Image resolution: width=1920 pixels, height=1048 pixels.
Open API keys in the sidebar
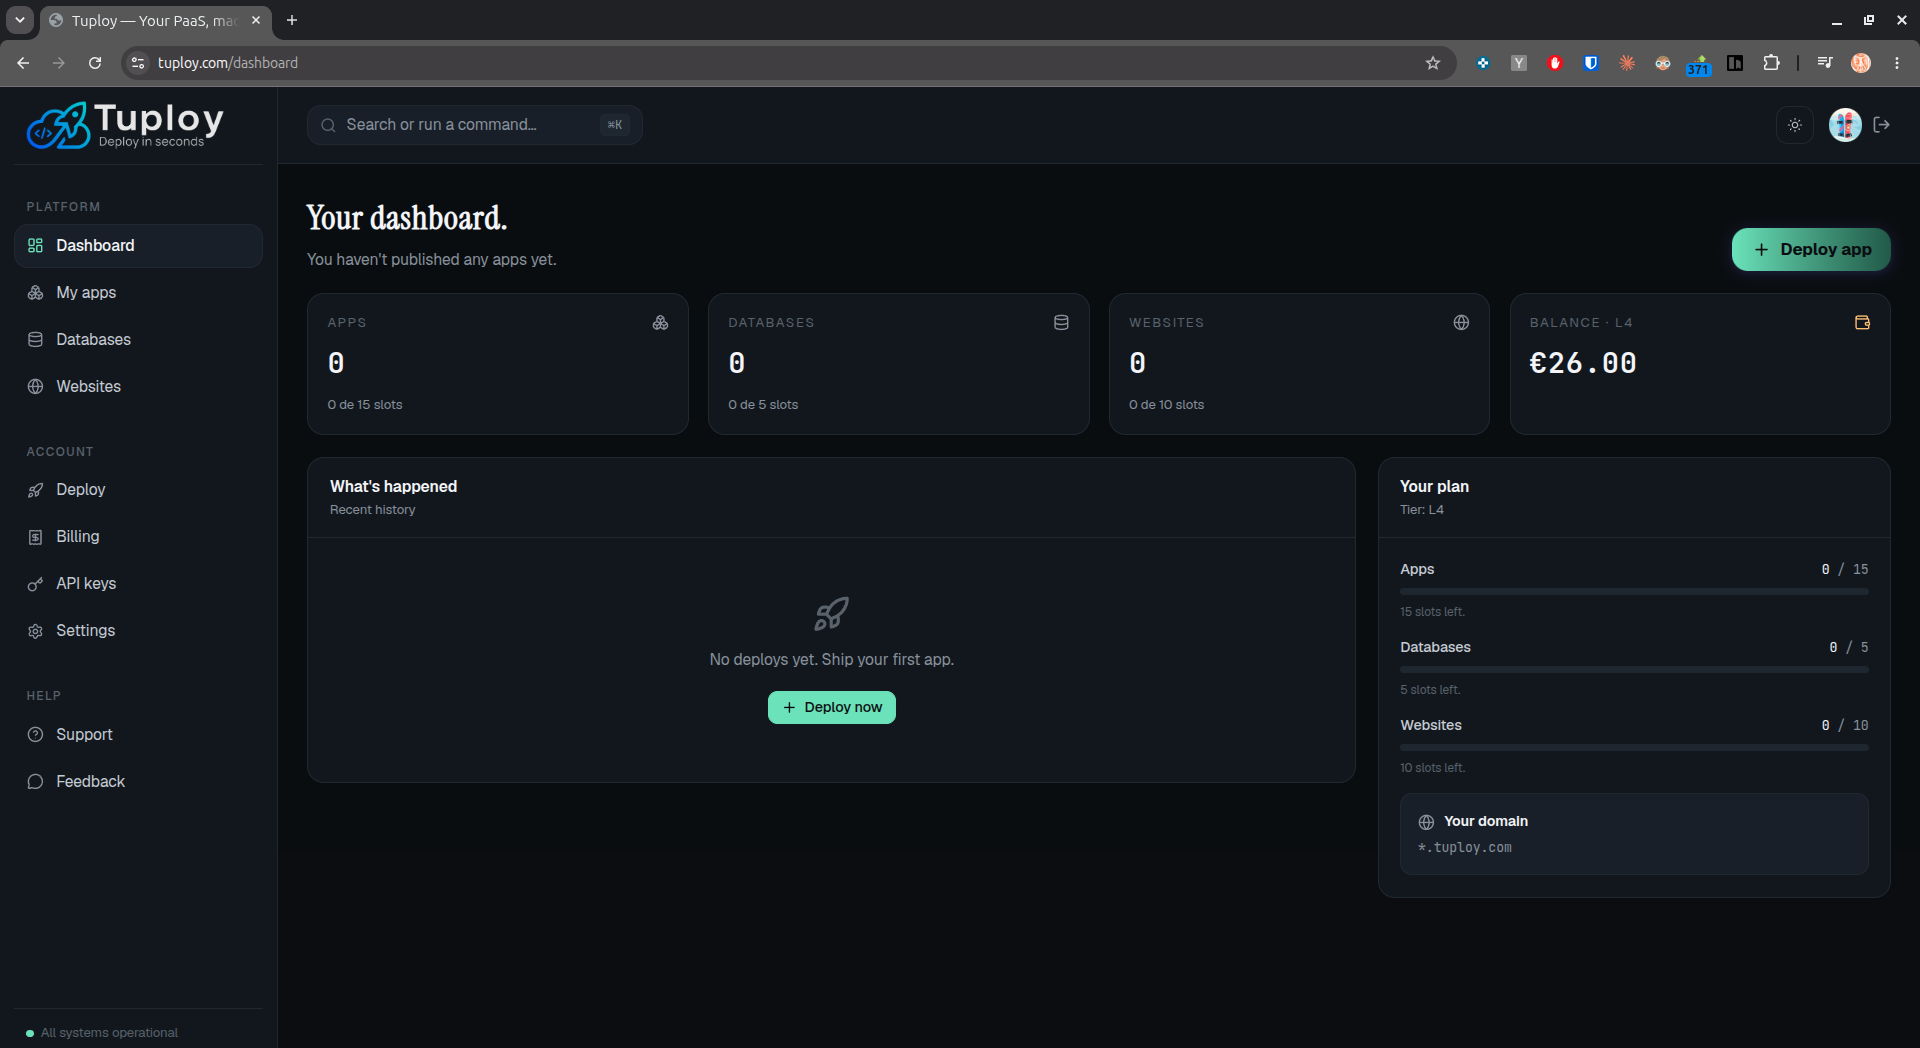tap(138, 584)
